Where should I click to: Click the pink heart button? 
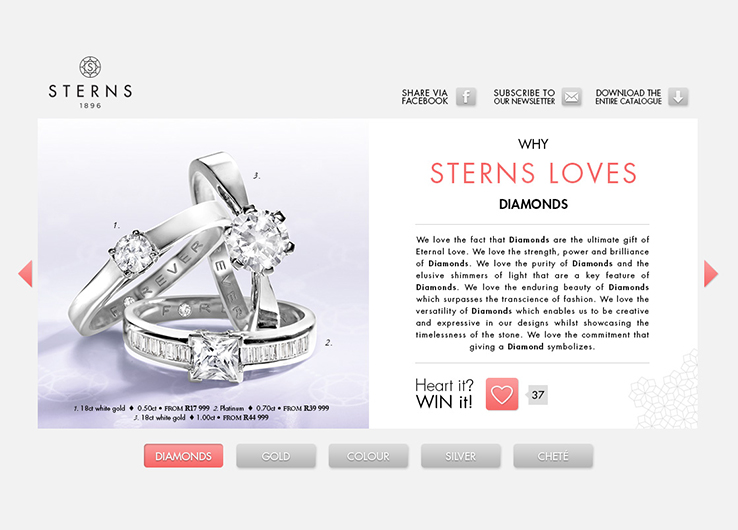click(x=502, y=394)
